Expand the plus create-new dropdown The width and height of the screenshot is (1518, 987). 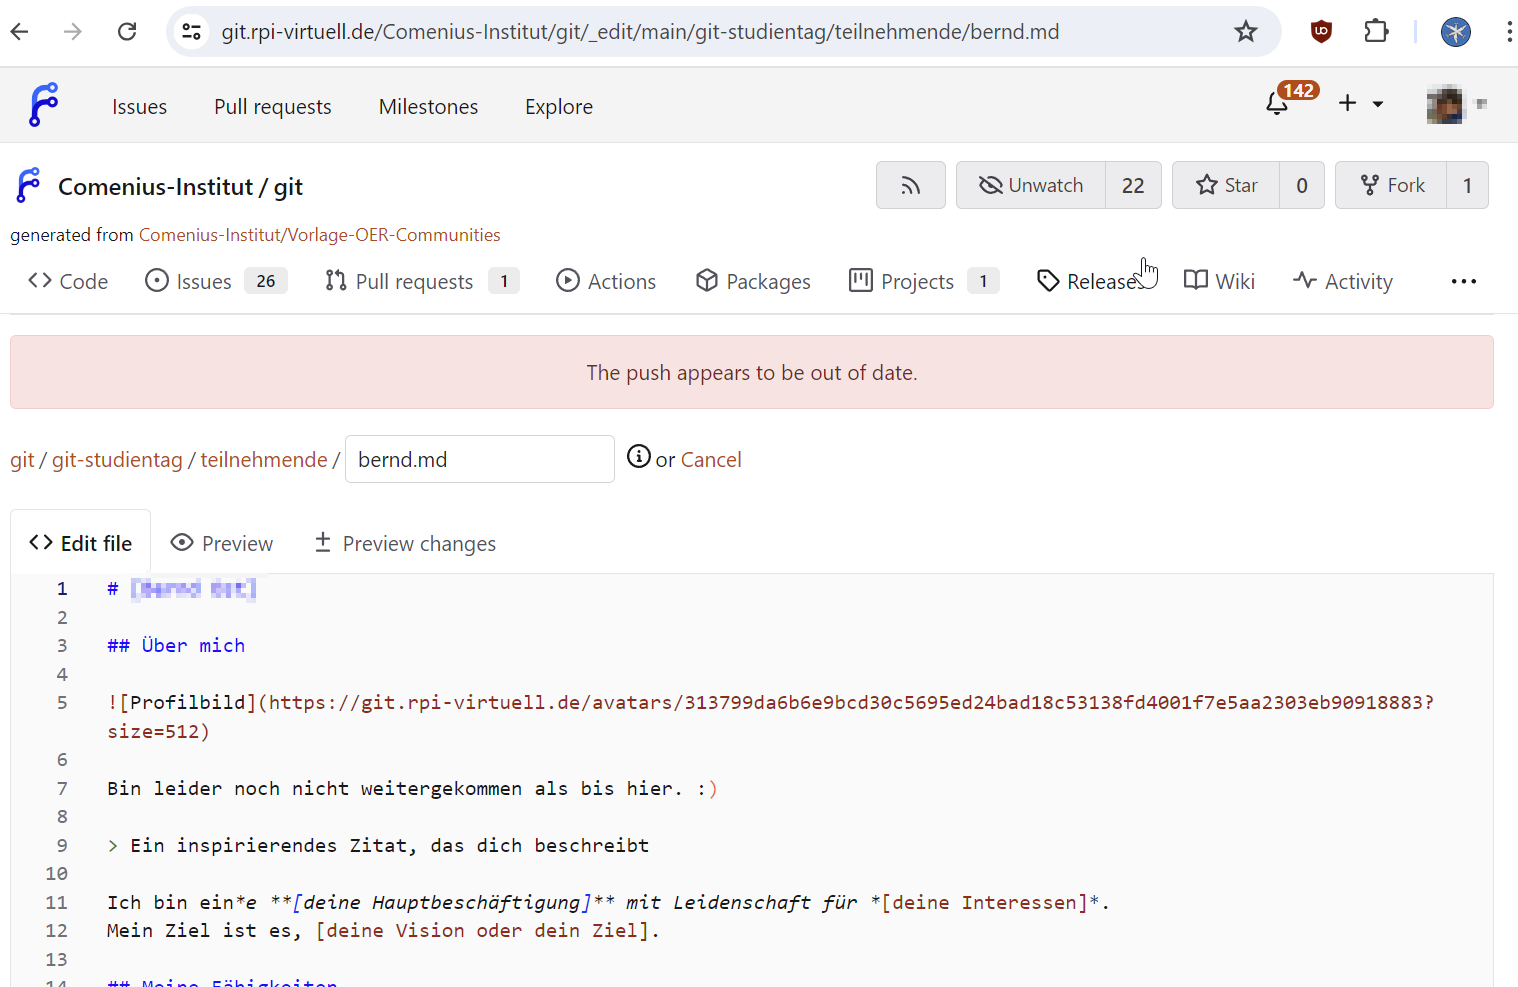[x=1360, y=103]
